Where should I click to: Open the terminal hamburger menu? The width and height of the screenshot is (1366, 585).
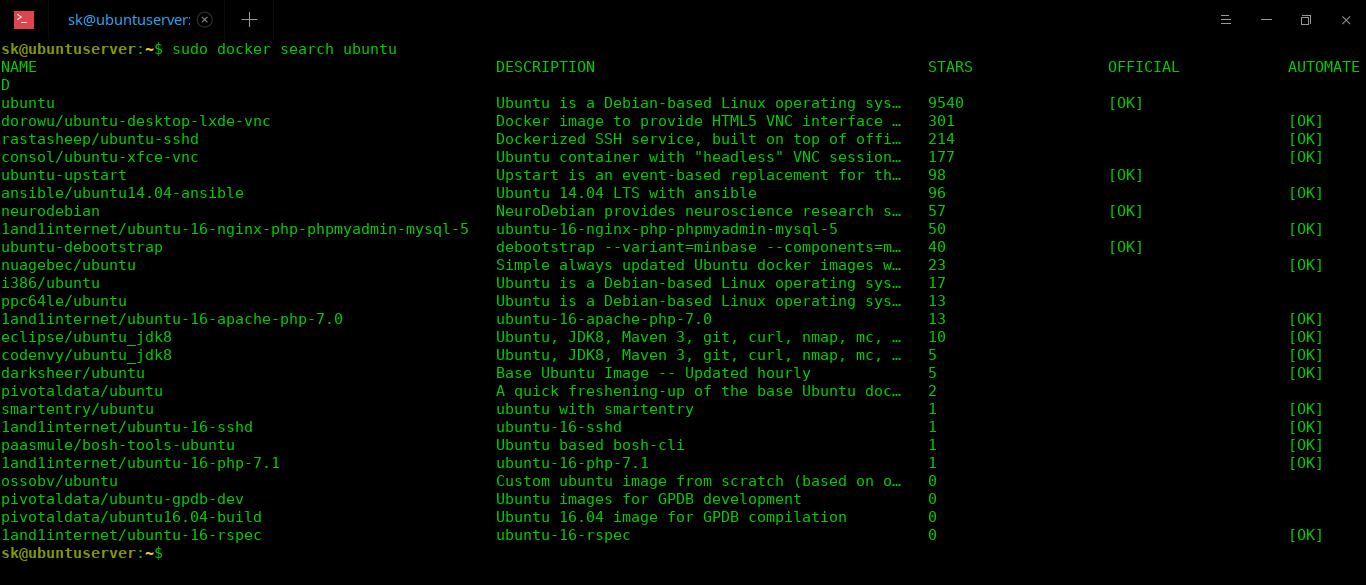(x=1226, y=20)
